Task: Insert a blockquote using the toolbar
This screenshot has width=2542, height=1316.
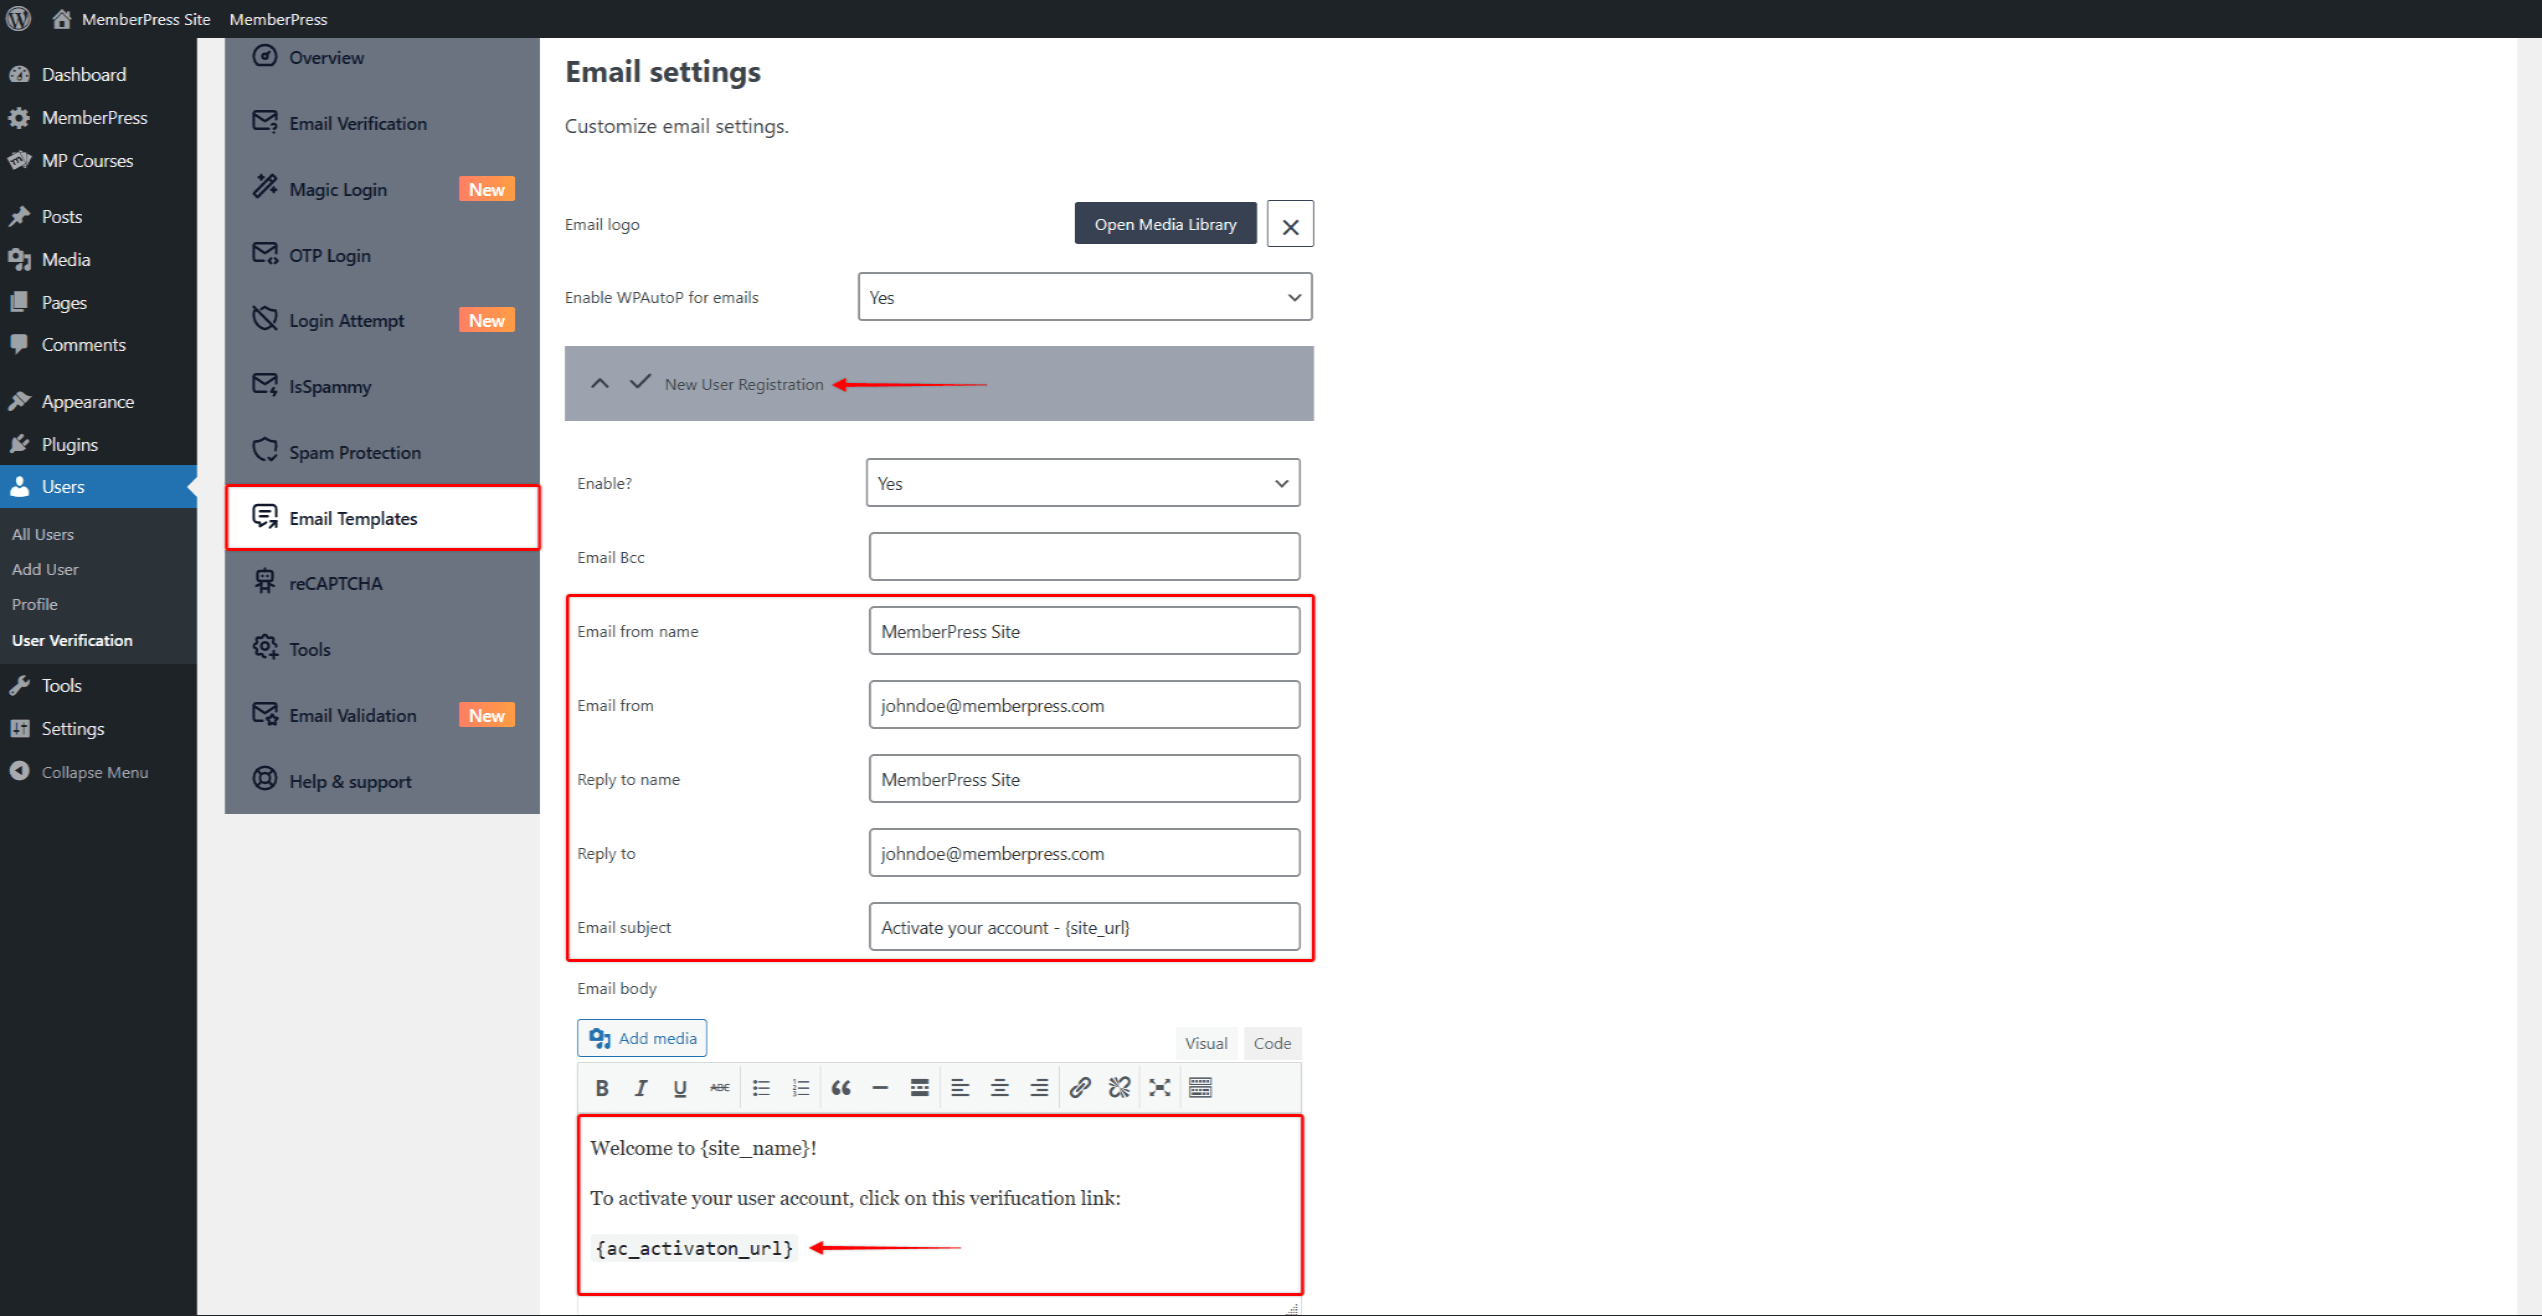Action: [x=841, y=1088]
